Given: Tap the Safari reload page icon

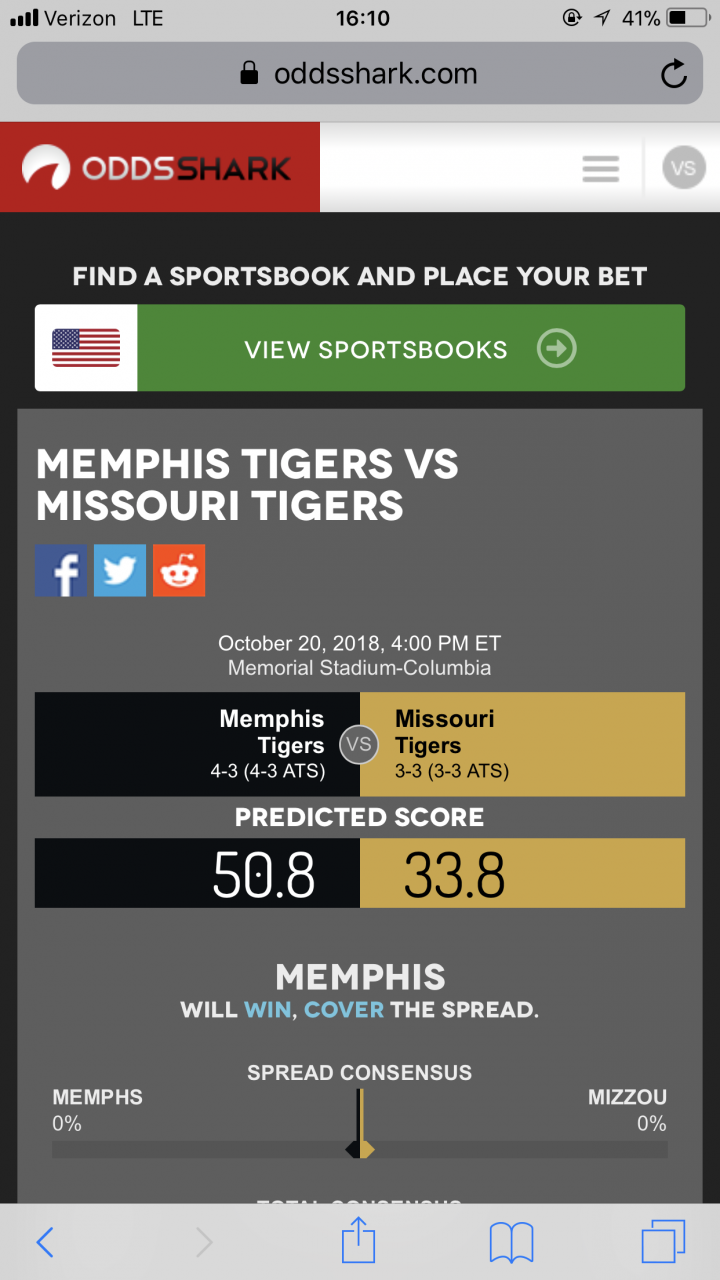Looking at the screenshot, I should [674, 74].
